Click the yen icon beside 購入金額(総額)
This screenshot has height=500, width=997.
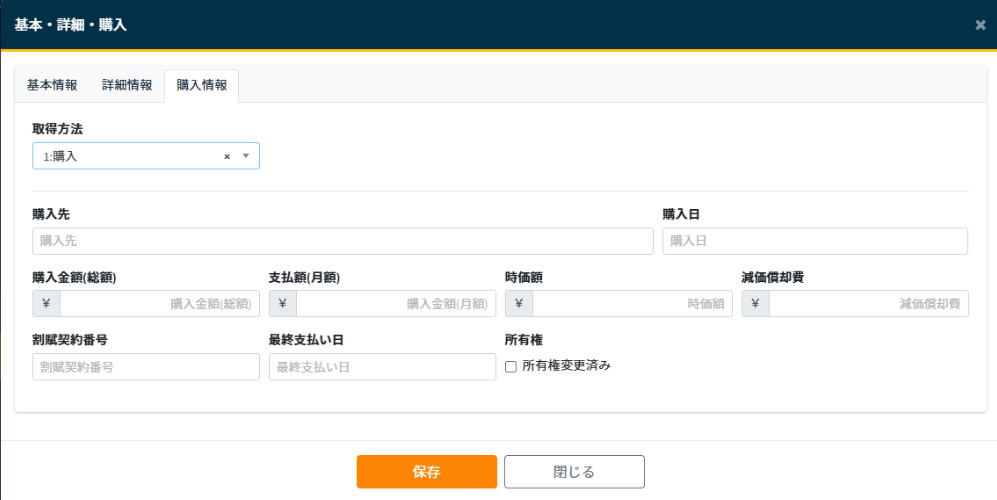[46, 304]
